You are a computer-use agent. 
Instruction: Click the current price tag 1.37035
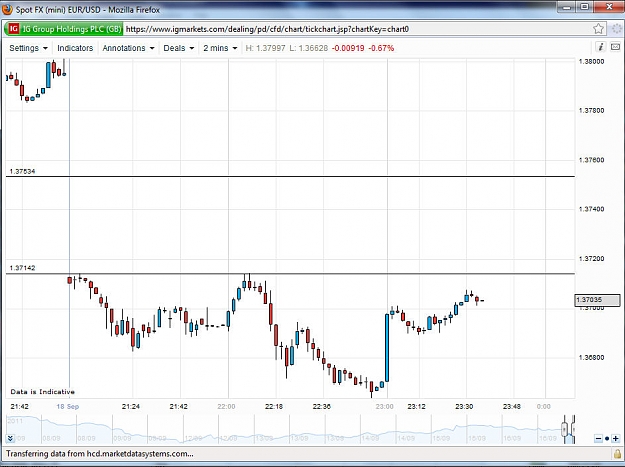[x=597, y=300]
